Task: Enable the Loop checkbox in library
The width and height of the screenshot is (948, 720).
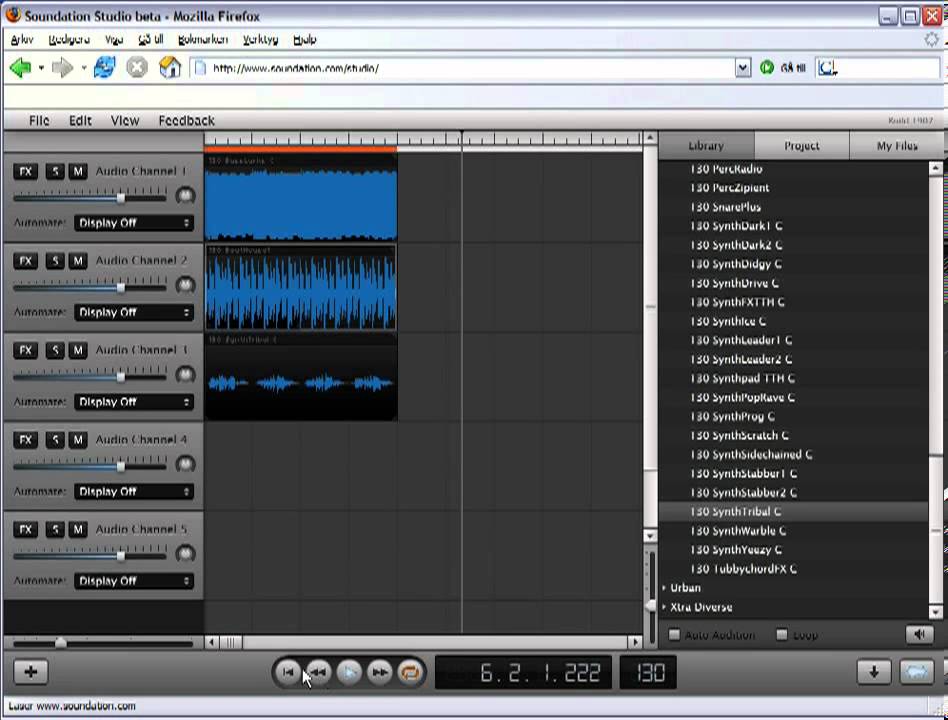Action: tap(782, 635)
